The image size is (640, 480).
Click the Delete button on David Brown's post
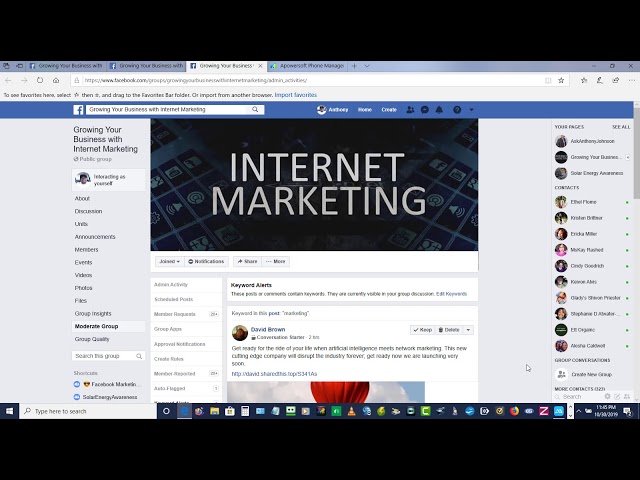449,330
